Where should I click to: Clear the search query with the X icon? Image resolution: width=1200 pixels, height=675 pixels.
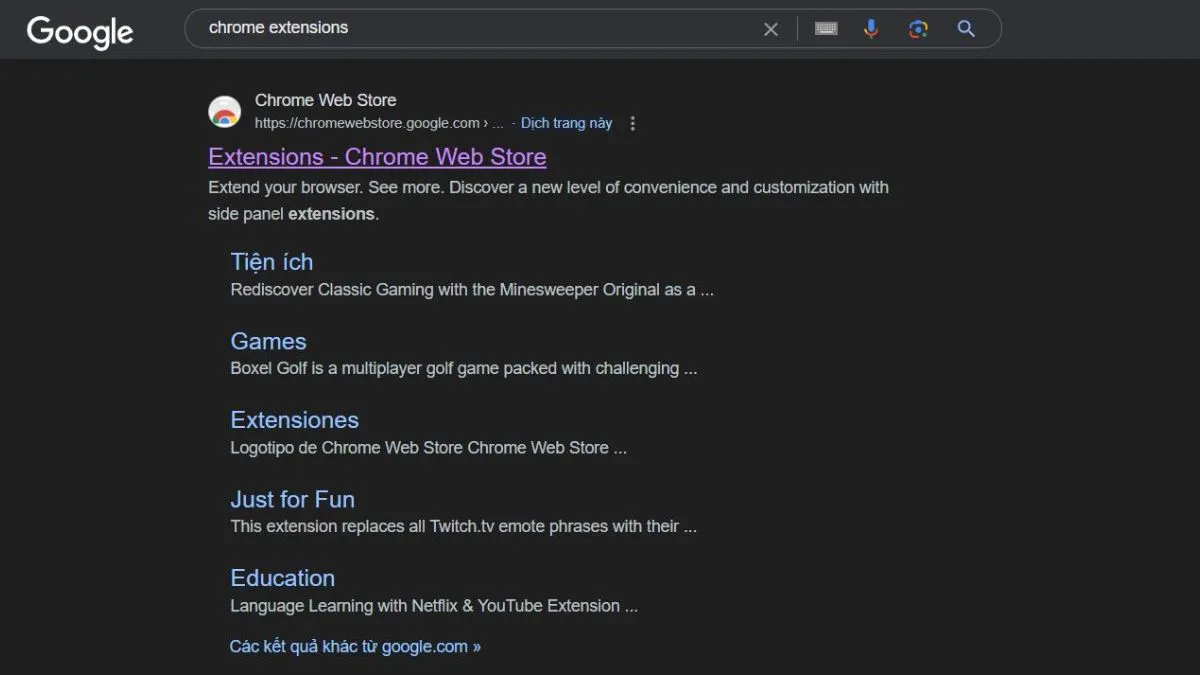click(770, 28)
